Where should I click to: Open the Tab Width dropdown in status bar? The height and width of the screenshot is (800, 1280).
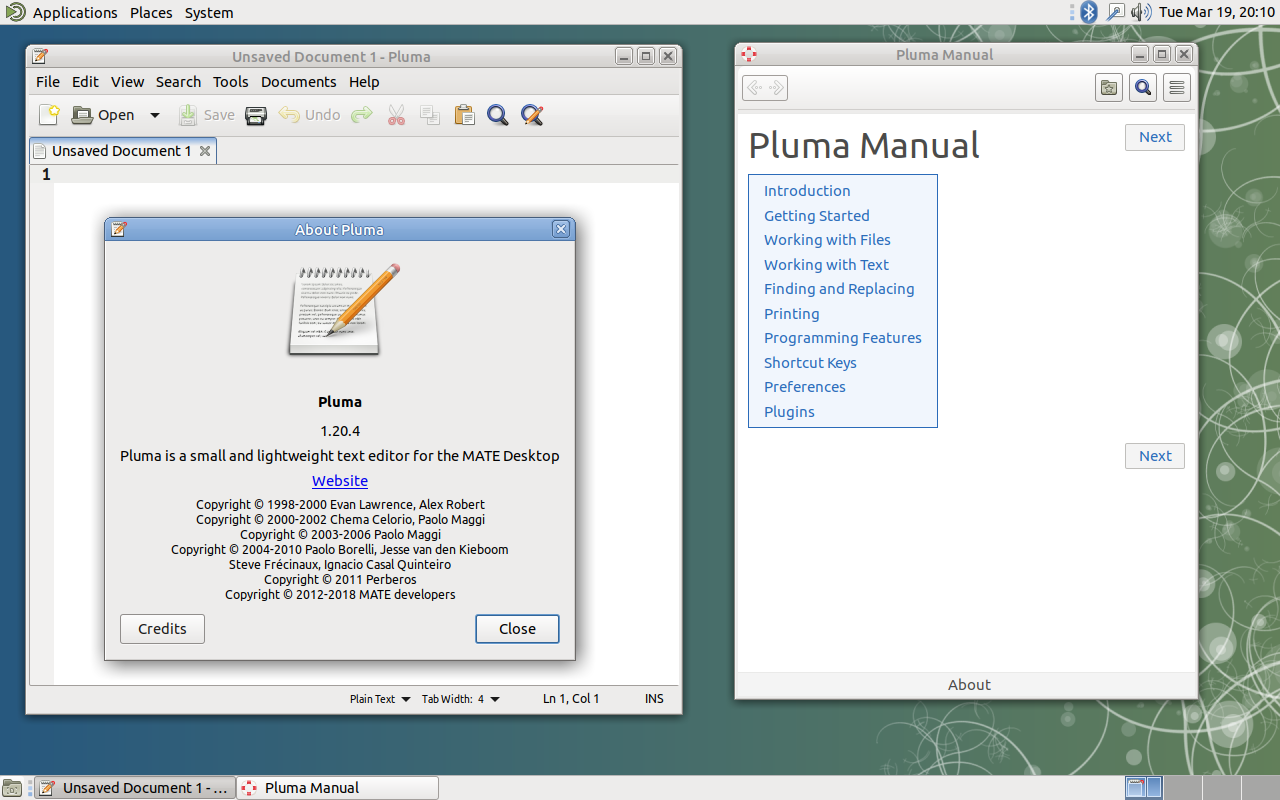(x=460, y=699)
